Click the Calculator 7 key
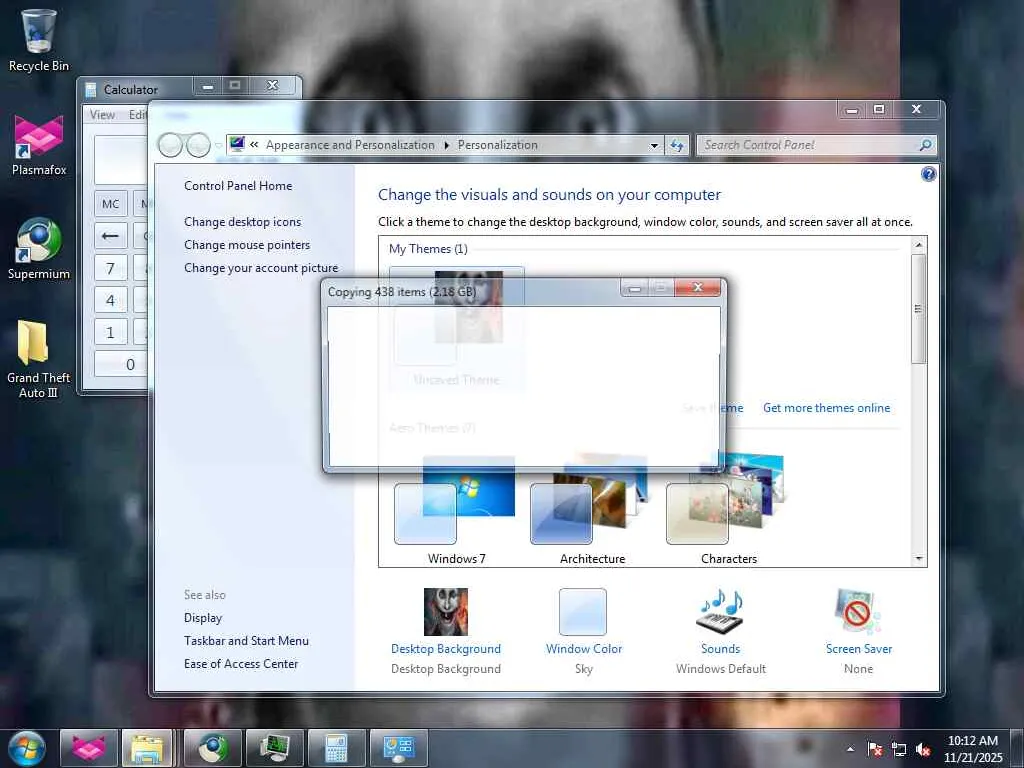This screenshot has height=768, width=1024. (x=110, y=268)
